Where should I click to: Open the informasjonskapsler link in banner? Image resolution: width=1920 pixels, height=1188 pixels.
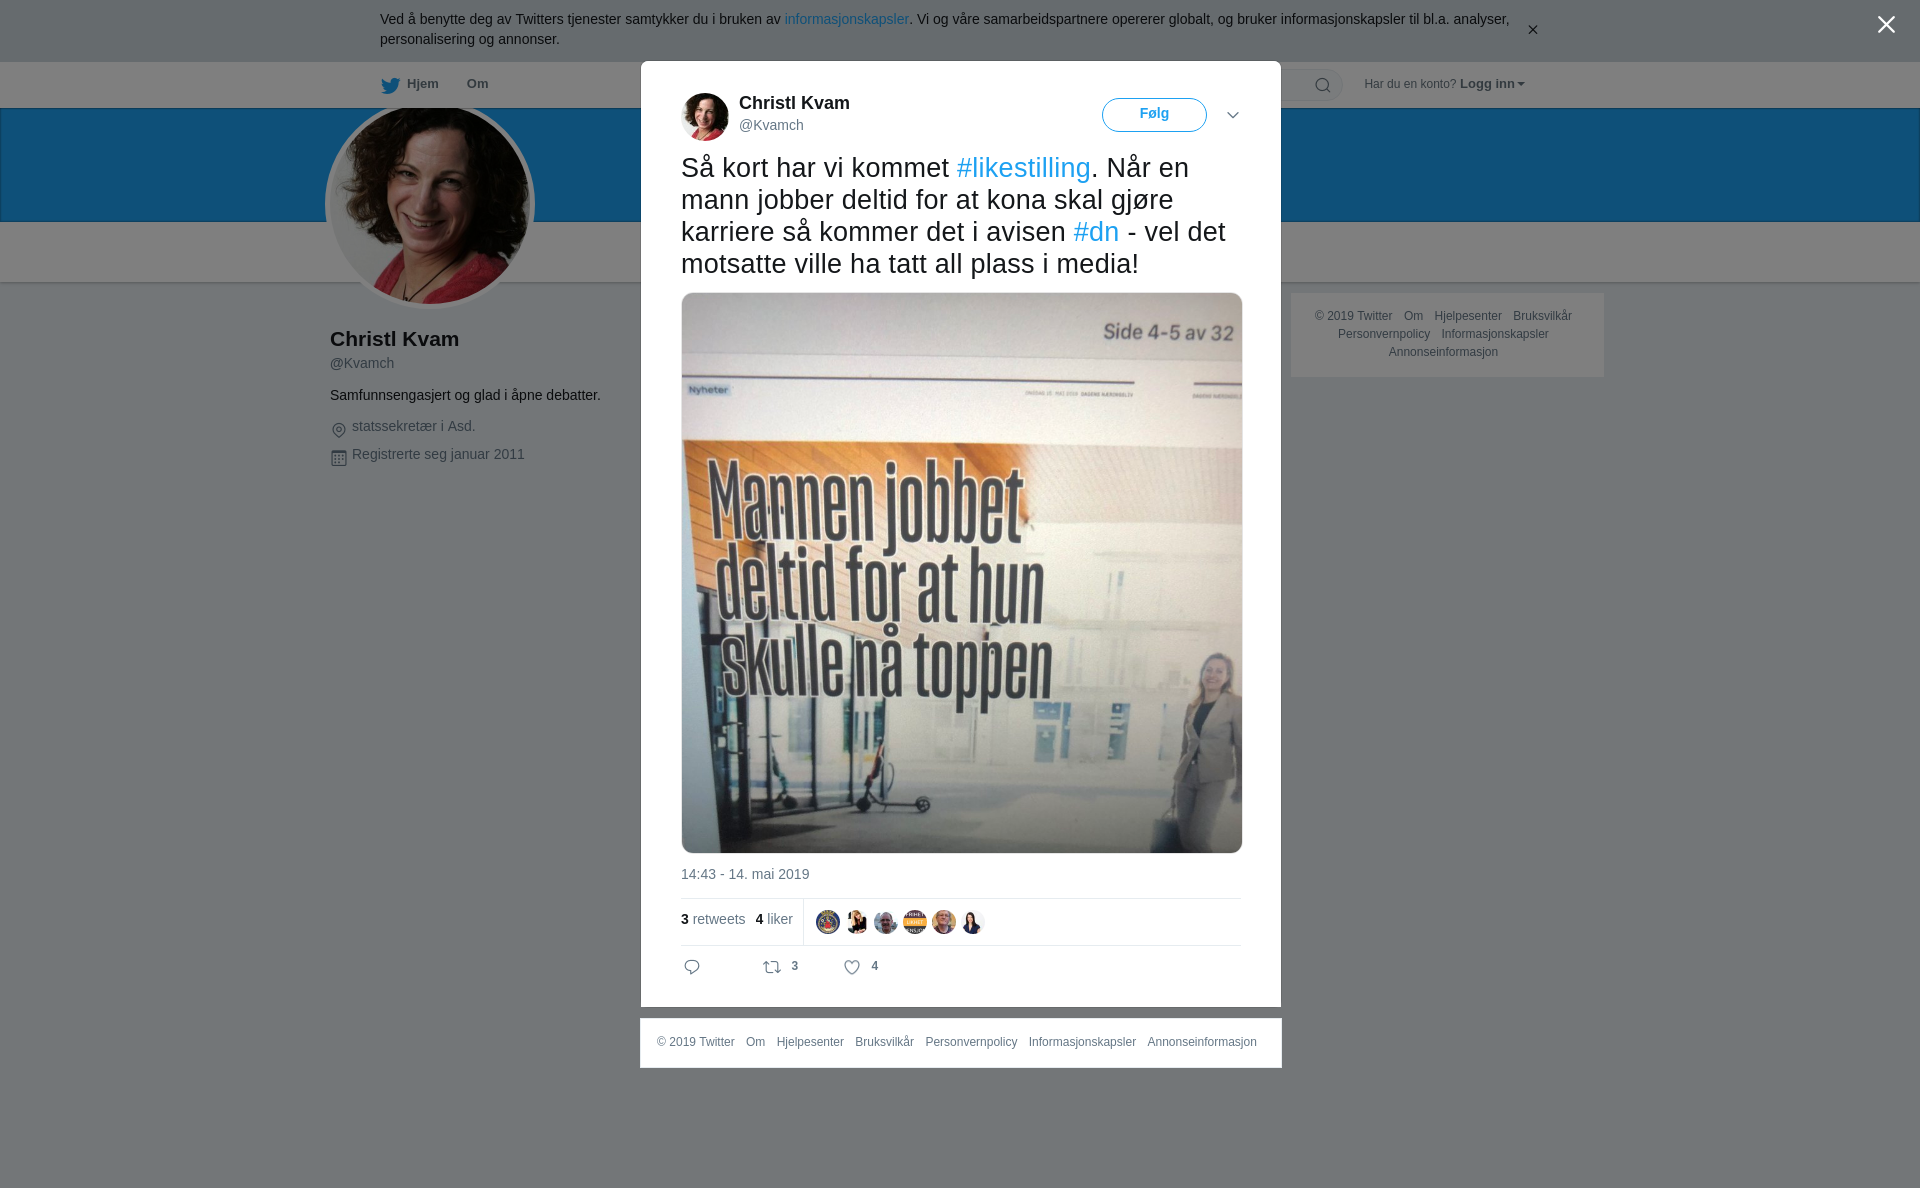(846, 19)
